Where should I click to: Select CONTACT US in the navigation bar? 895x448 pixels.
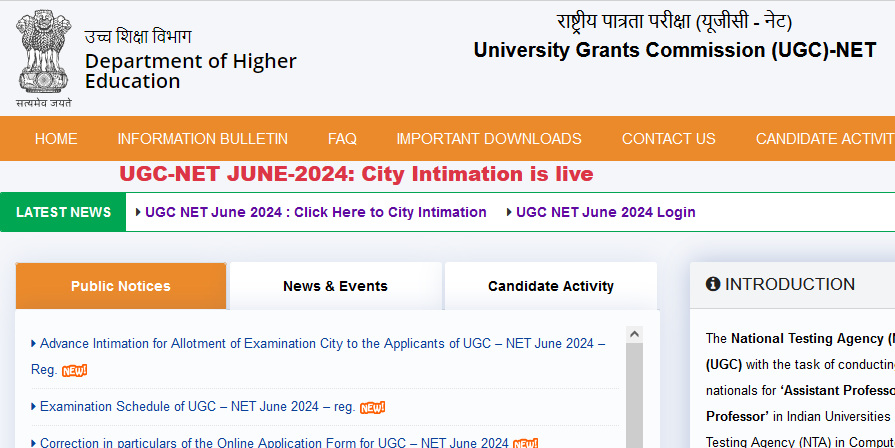(668, 139)
